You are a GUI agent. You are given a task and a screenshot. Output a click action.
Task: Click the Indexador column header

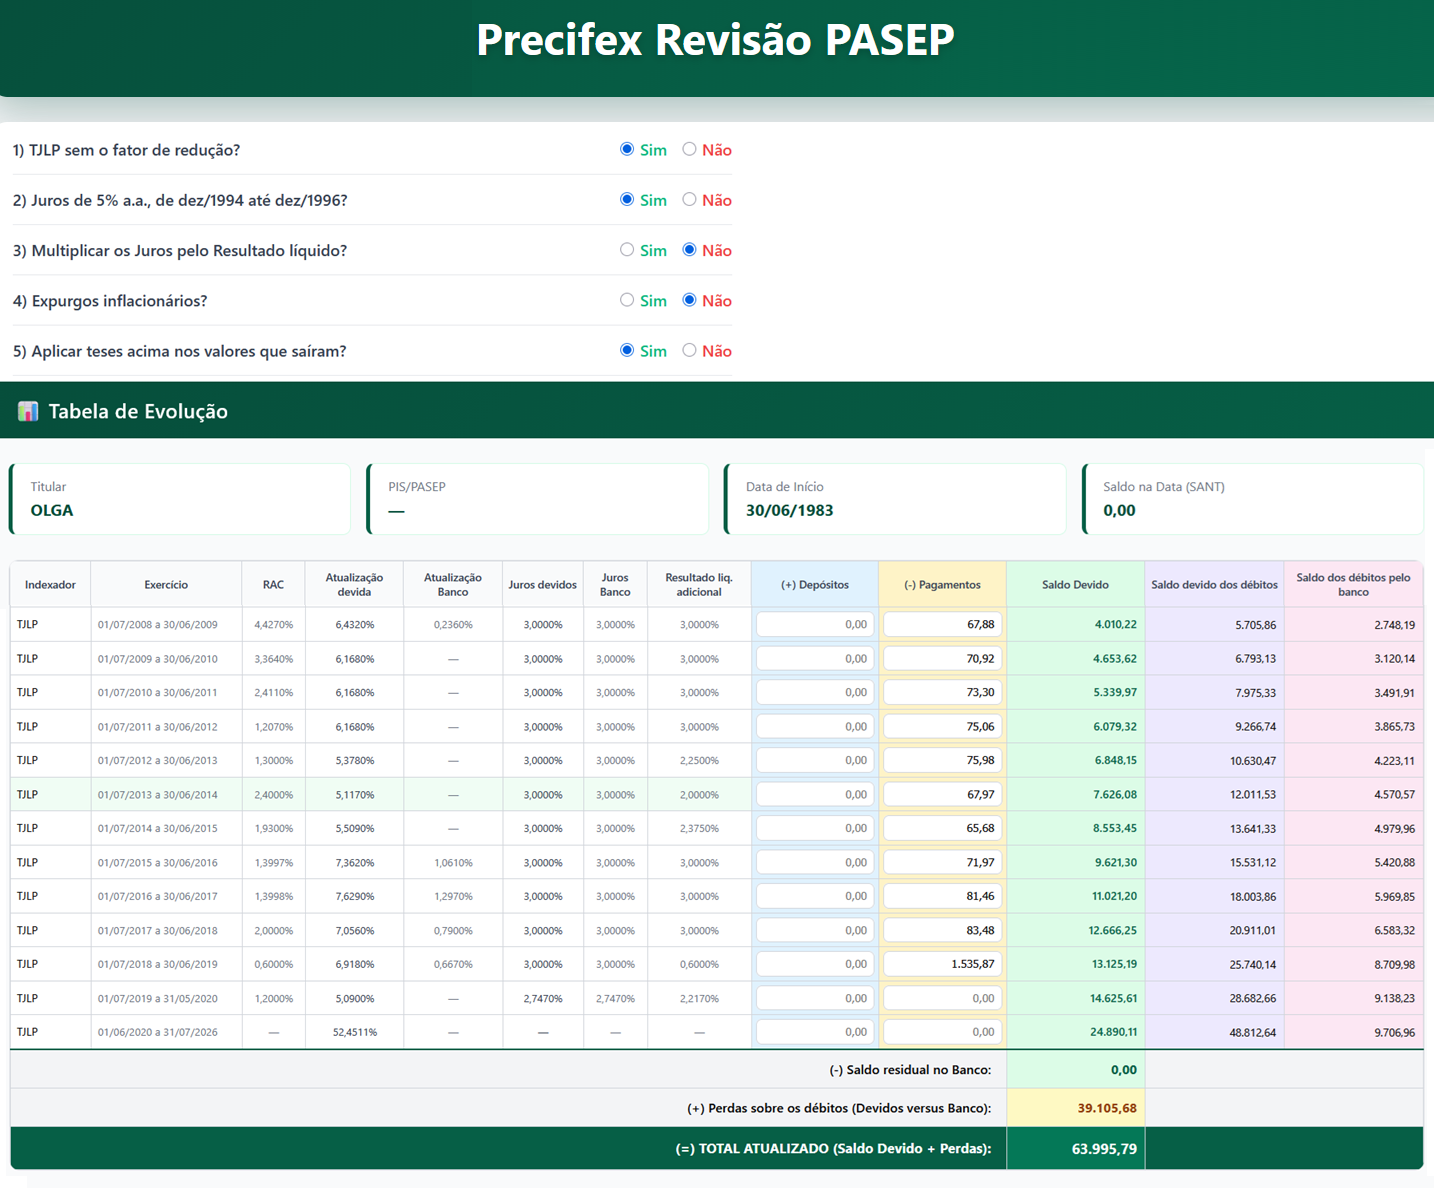[50, 585]
